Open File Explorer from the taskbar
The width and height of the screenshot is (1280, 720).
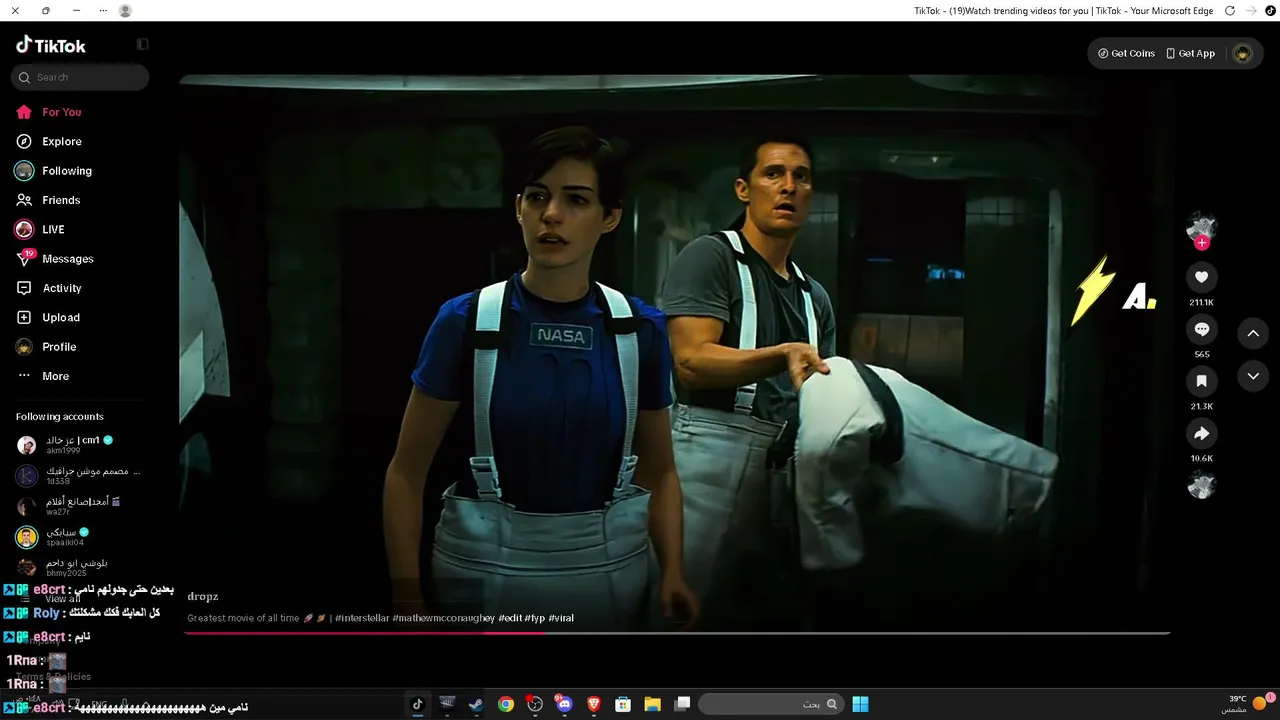(x=652, y=704)
